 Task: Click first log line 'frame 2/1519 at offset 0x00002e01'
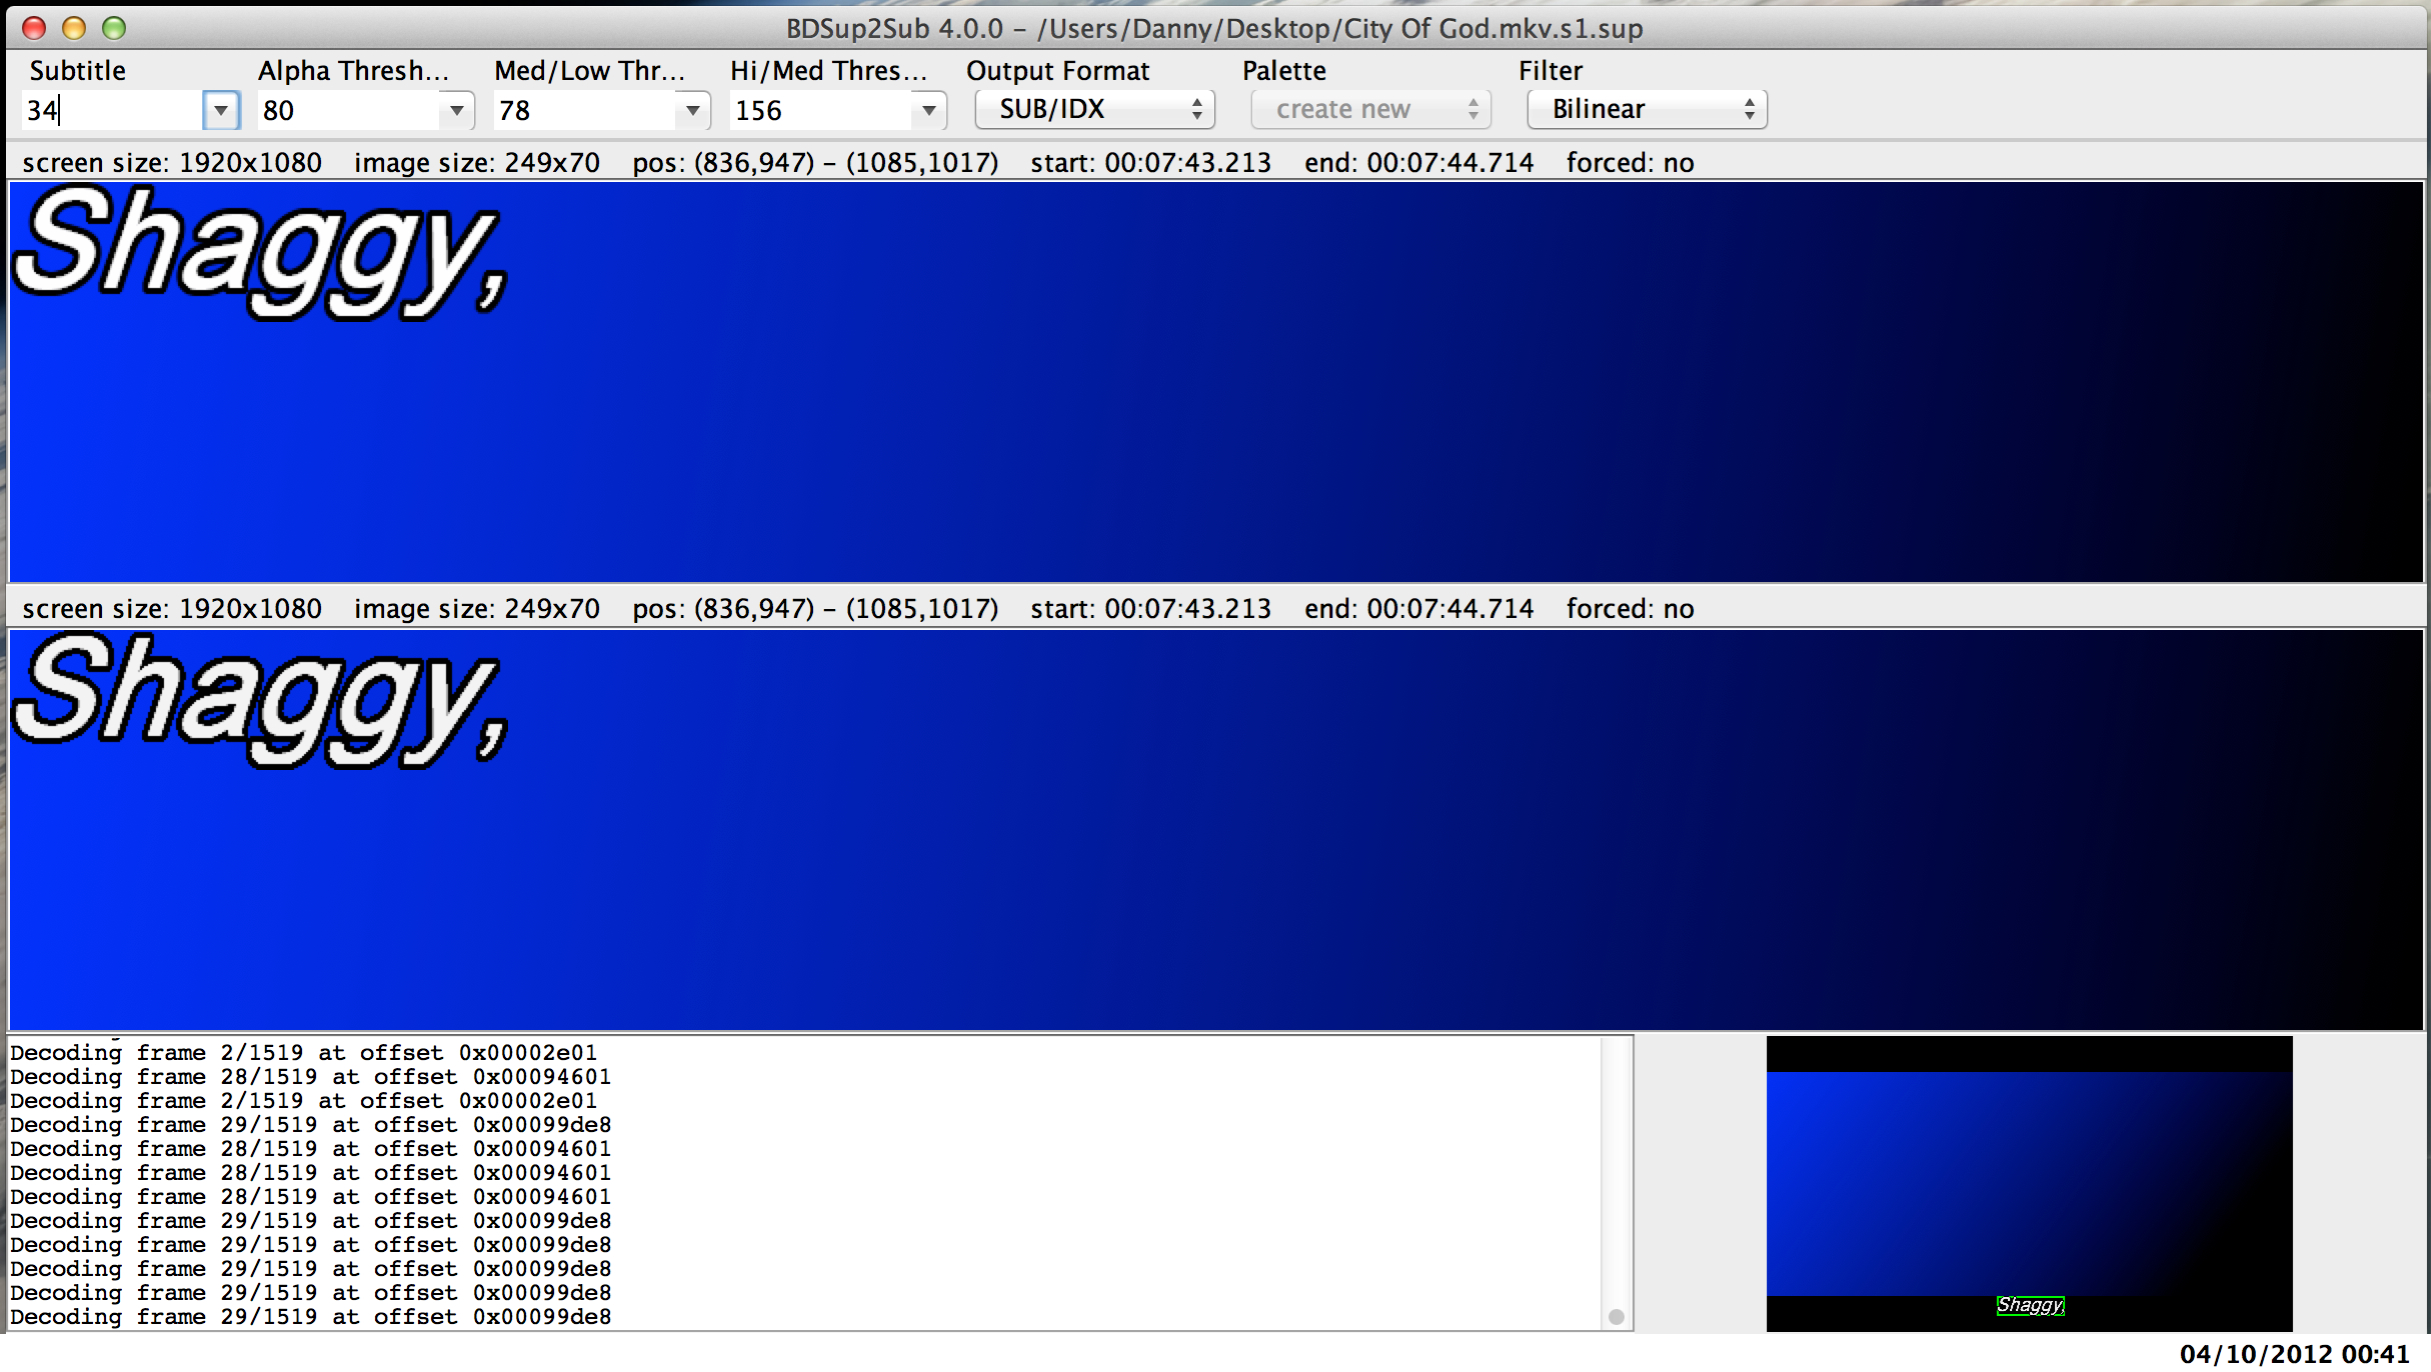304,1053
